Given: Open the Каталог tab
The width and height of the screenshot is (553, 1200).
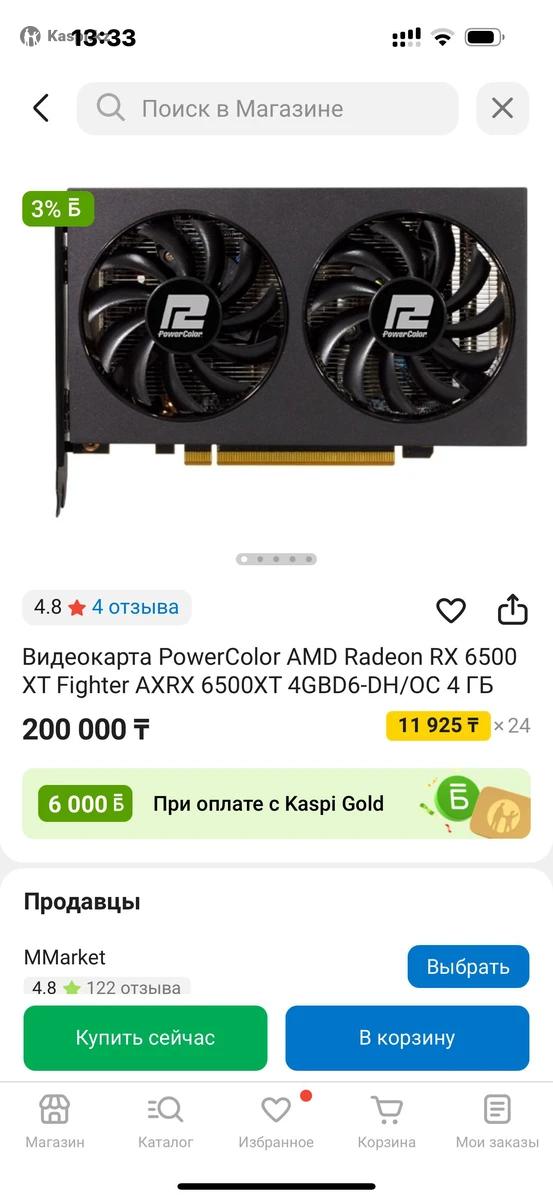Looking at the screenshot, I should 166,1122.
